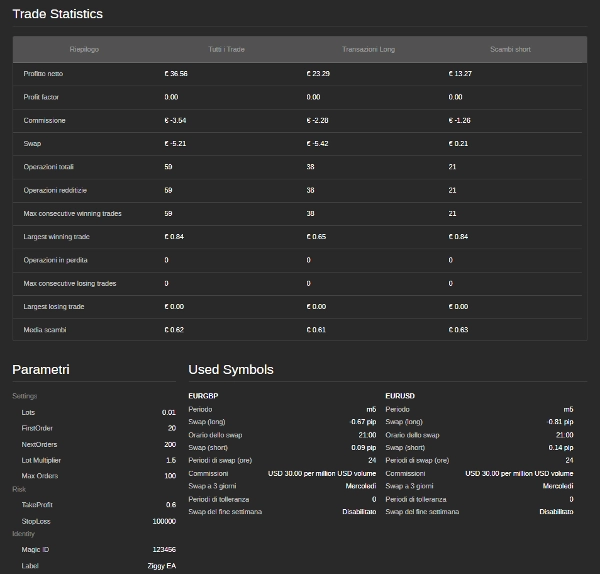Click short net profit value € 13.27
This screenshot has width=600, height=574.
460,73
